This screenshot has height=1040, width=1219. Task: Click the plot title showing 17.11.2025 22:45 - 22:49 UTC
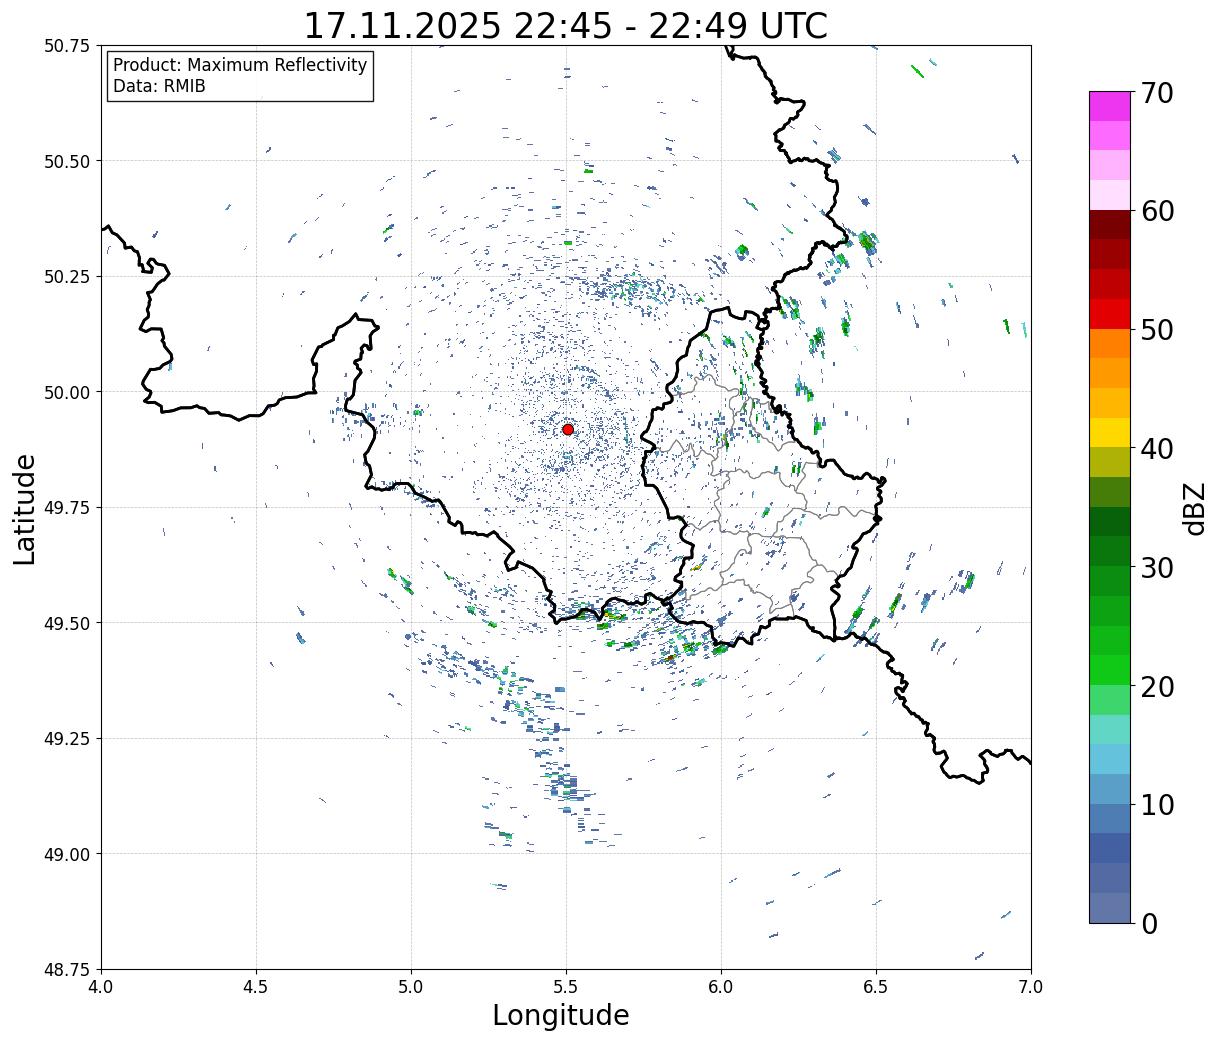coord(565,26)
